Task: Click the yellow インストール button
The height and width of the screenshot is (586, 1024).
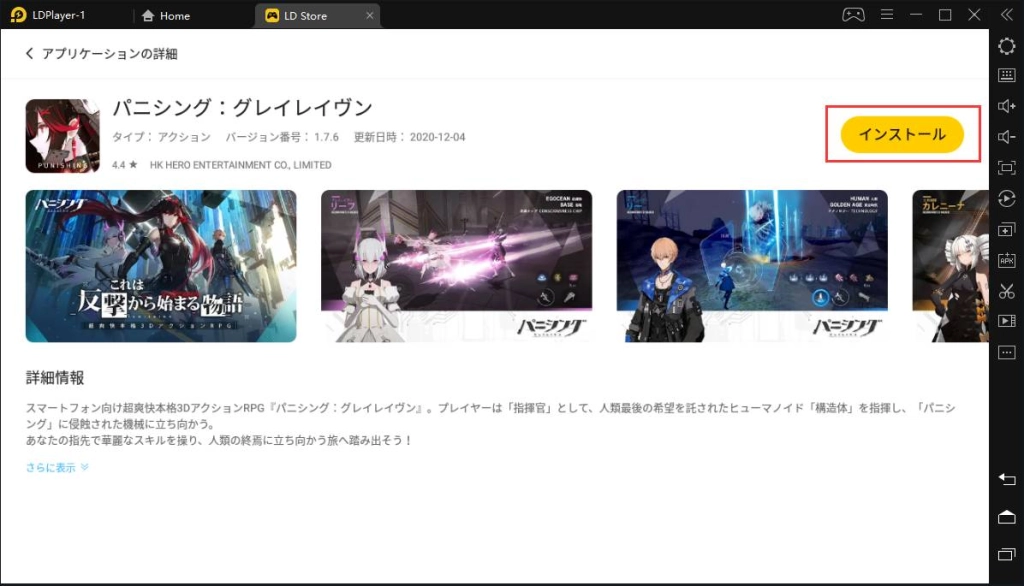Action: pyautogui.click(x=902, y=135)
